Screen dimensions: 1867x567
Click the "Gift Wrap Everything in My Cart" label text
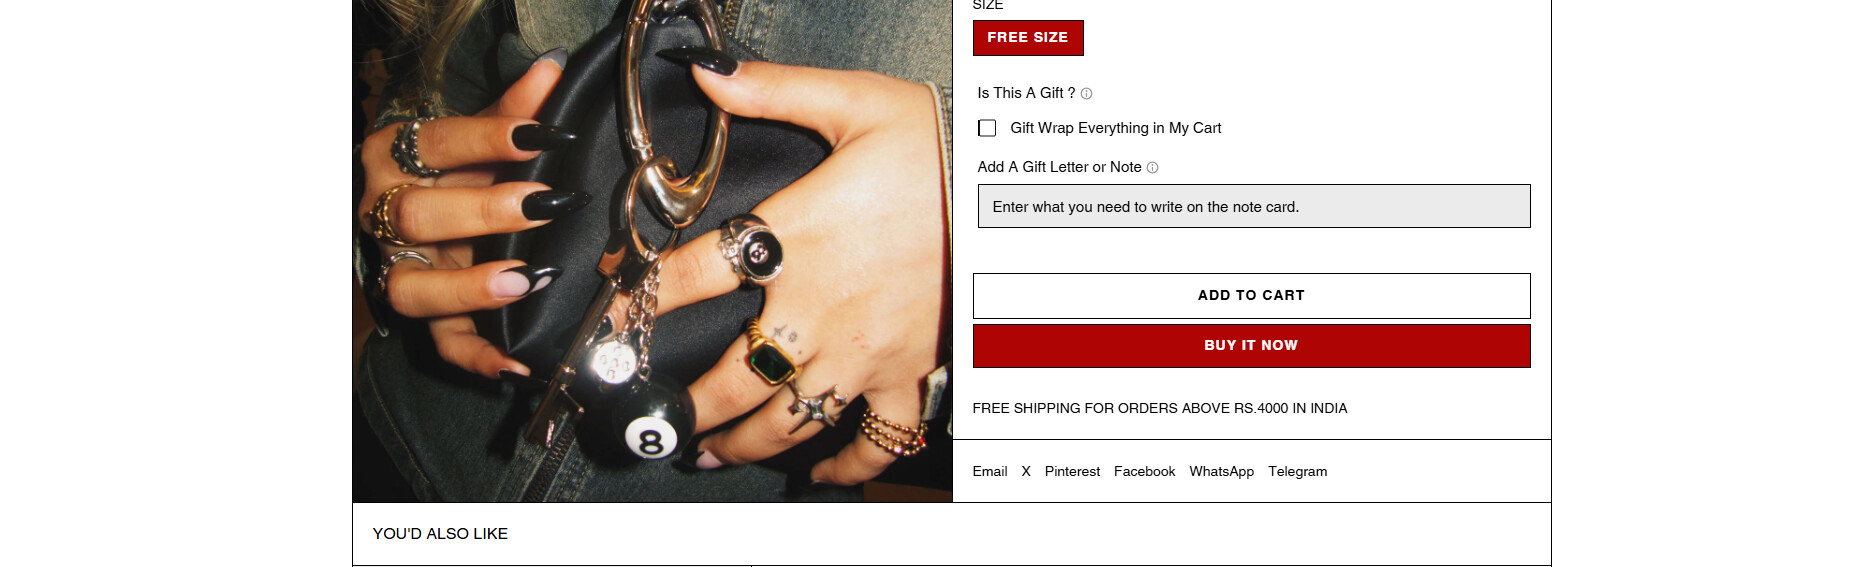[x=1116, y=128]
